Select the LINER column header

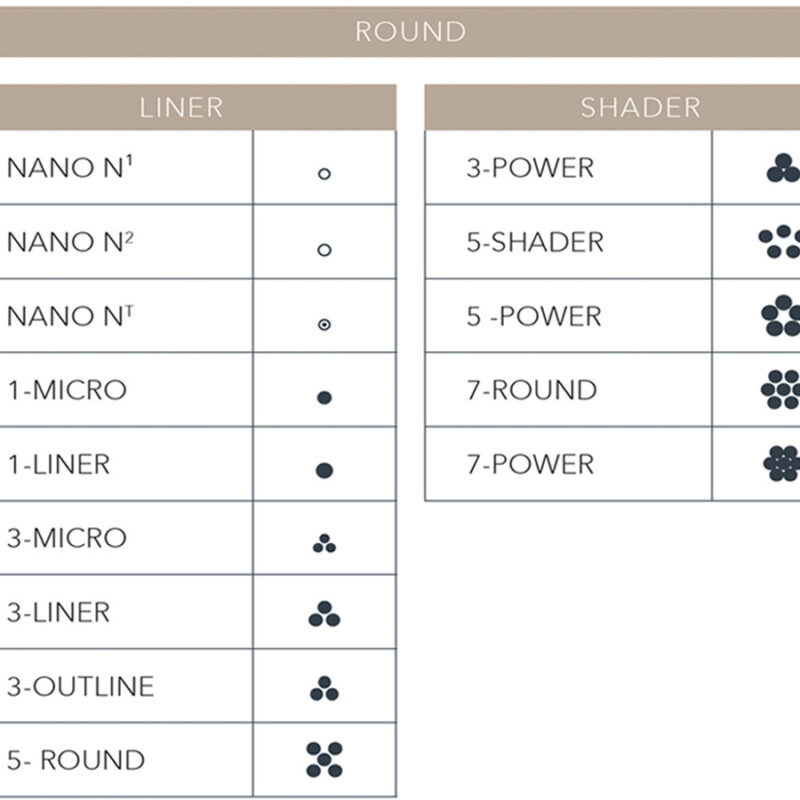point(181,107)
